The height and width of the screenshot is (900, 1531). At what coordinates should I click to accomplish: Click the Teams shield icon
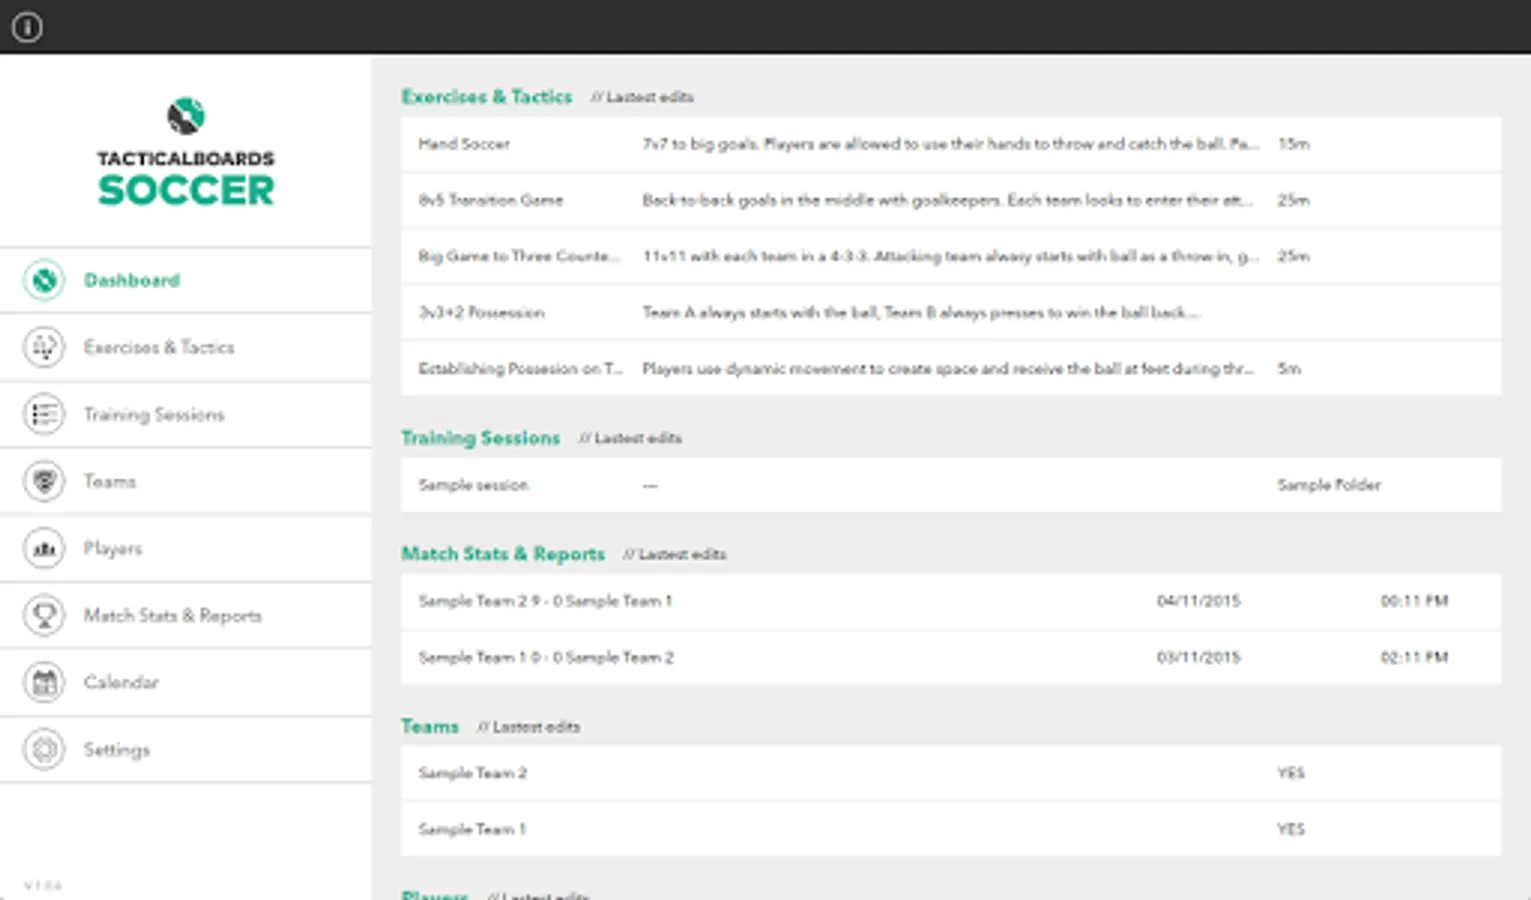pyautogui.click(x=44, y=481)
